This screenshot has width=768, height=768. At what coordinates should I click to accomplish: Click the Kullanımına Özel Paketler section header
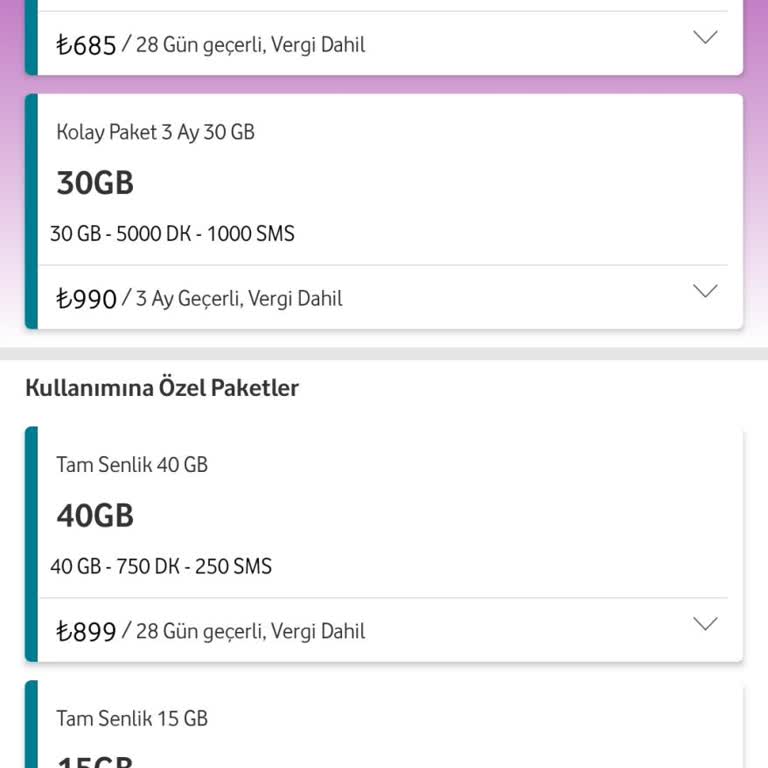pos(162,388)
